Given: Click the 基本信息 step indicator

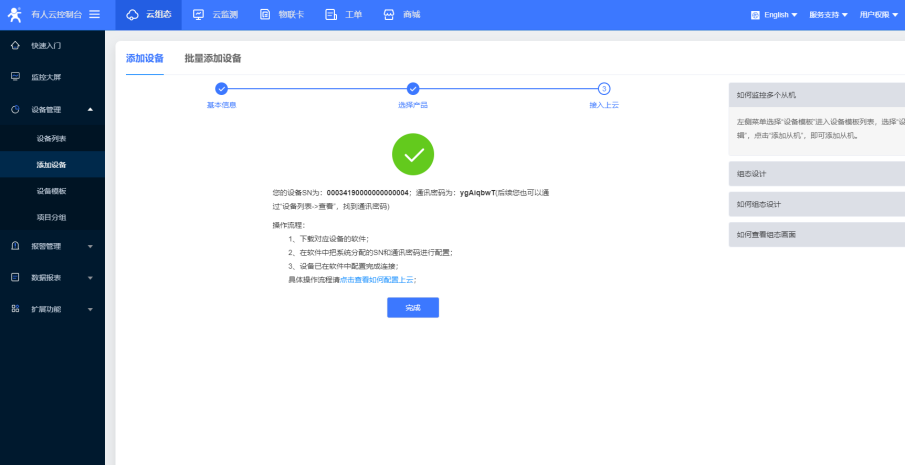Looking at the screenshot, I should pos(221,90).
